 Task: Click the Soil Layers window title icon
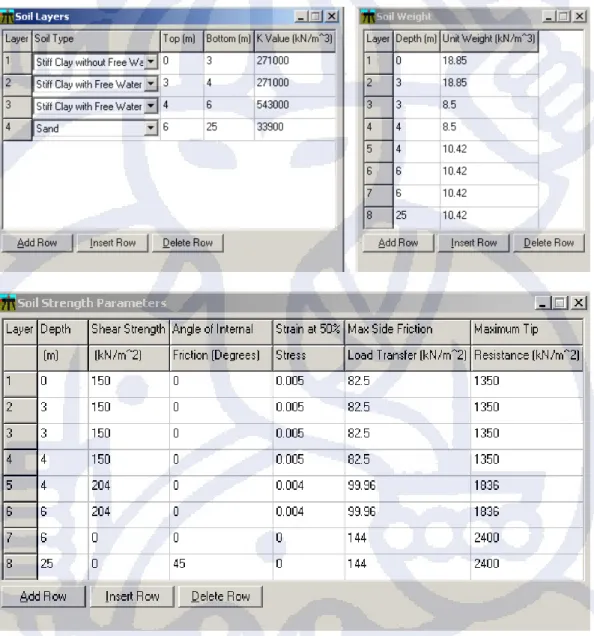7,17
